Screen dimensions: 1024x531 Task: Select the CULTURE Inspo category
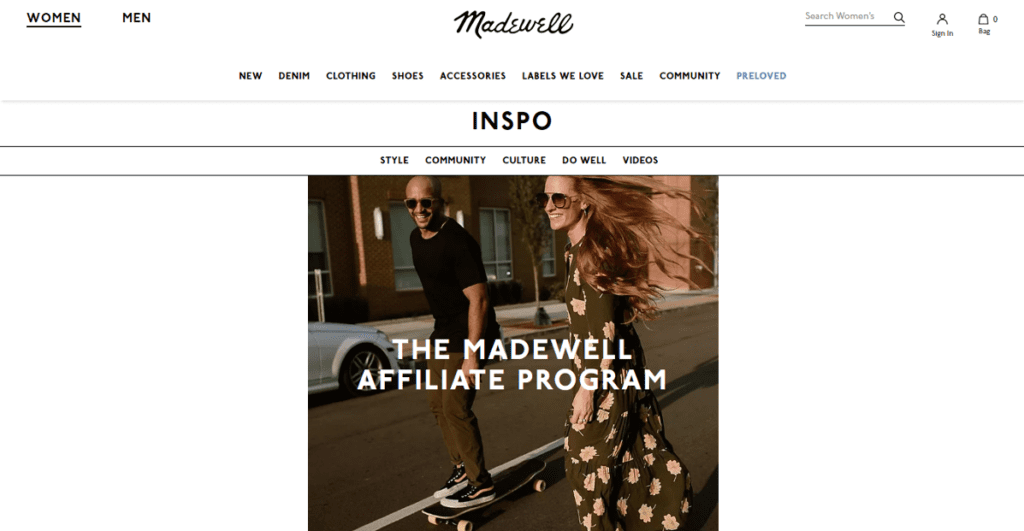pos(524,160)
